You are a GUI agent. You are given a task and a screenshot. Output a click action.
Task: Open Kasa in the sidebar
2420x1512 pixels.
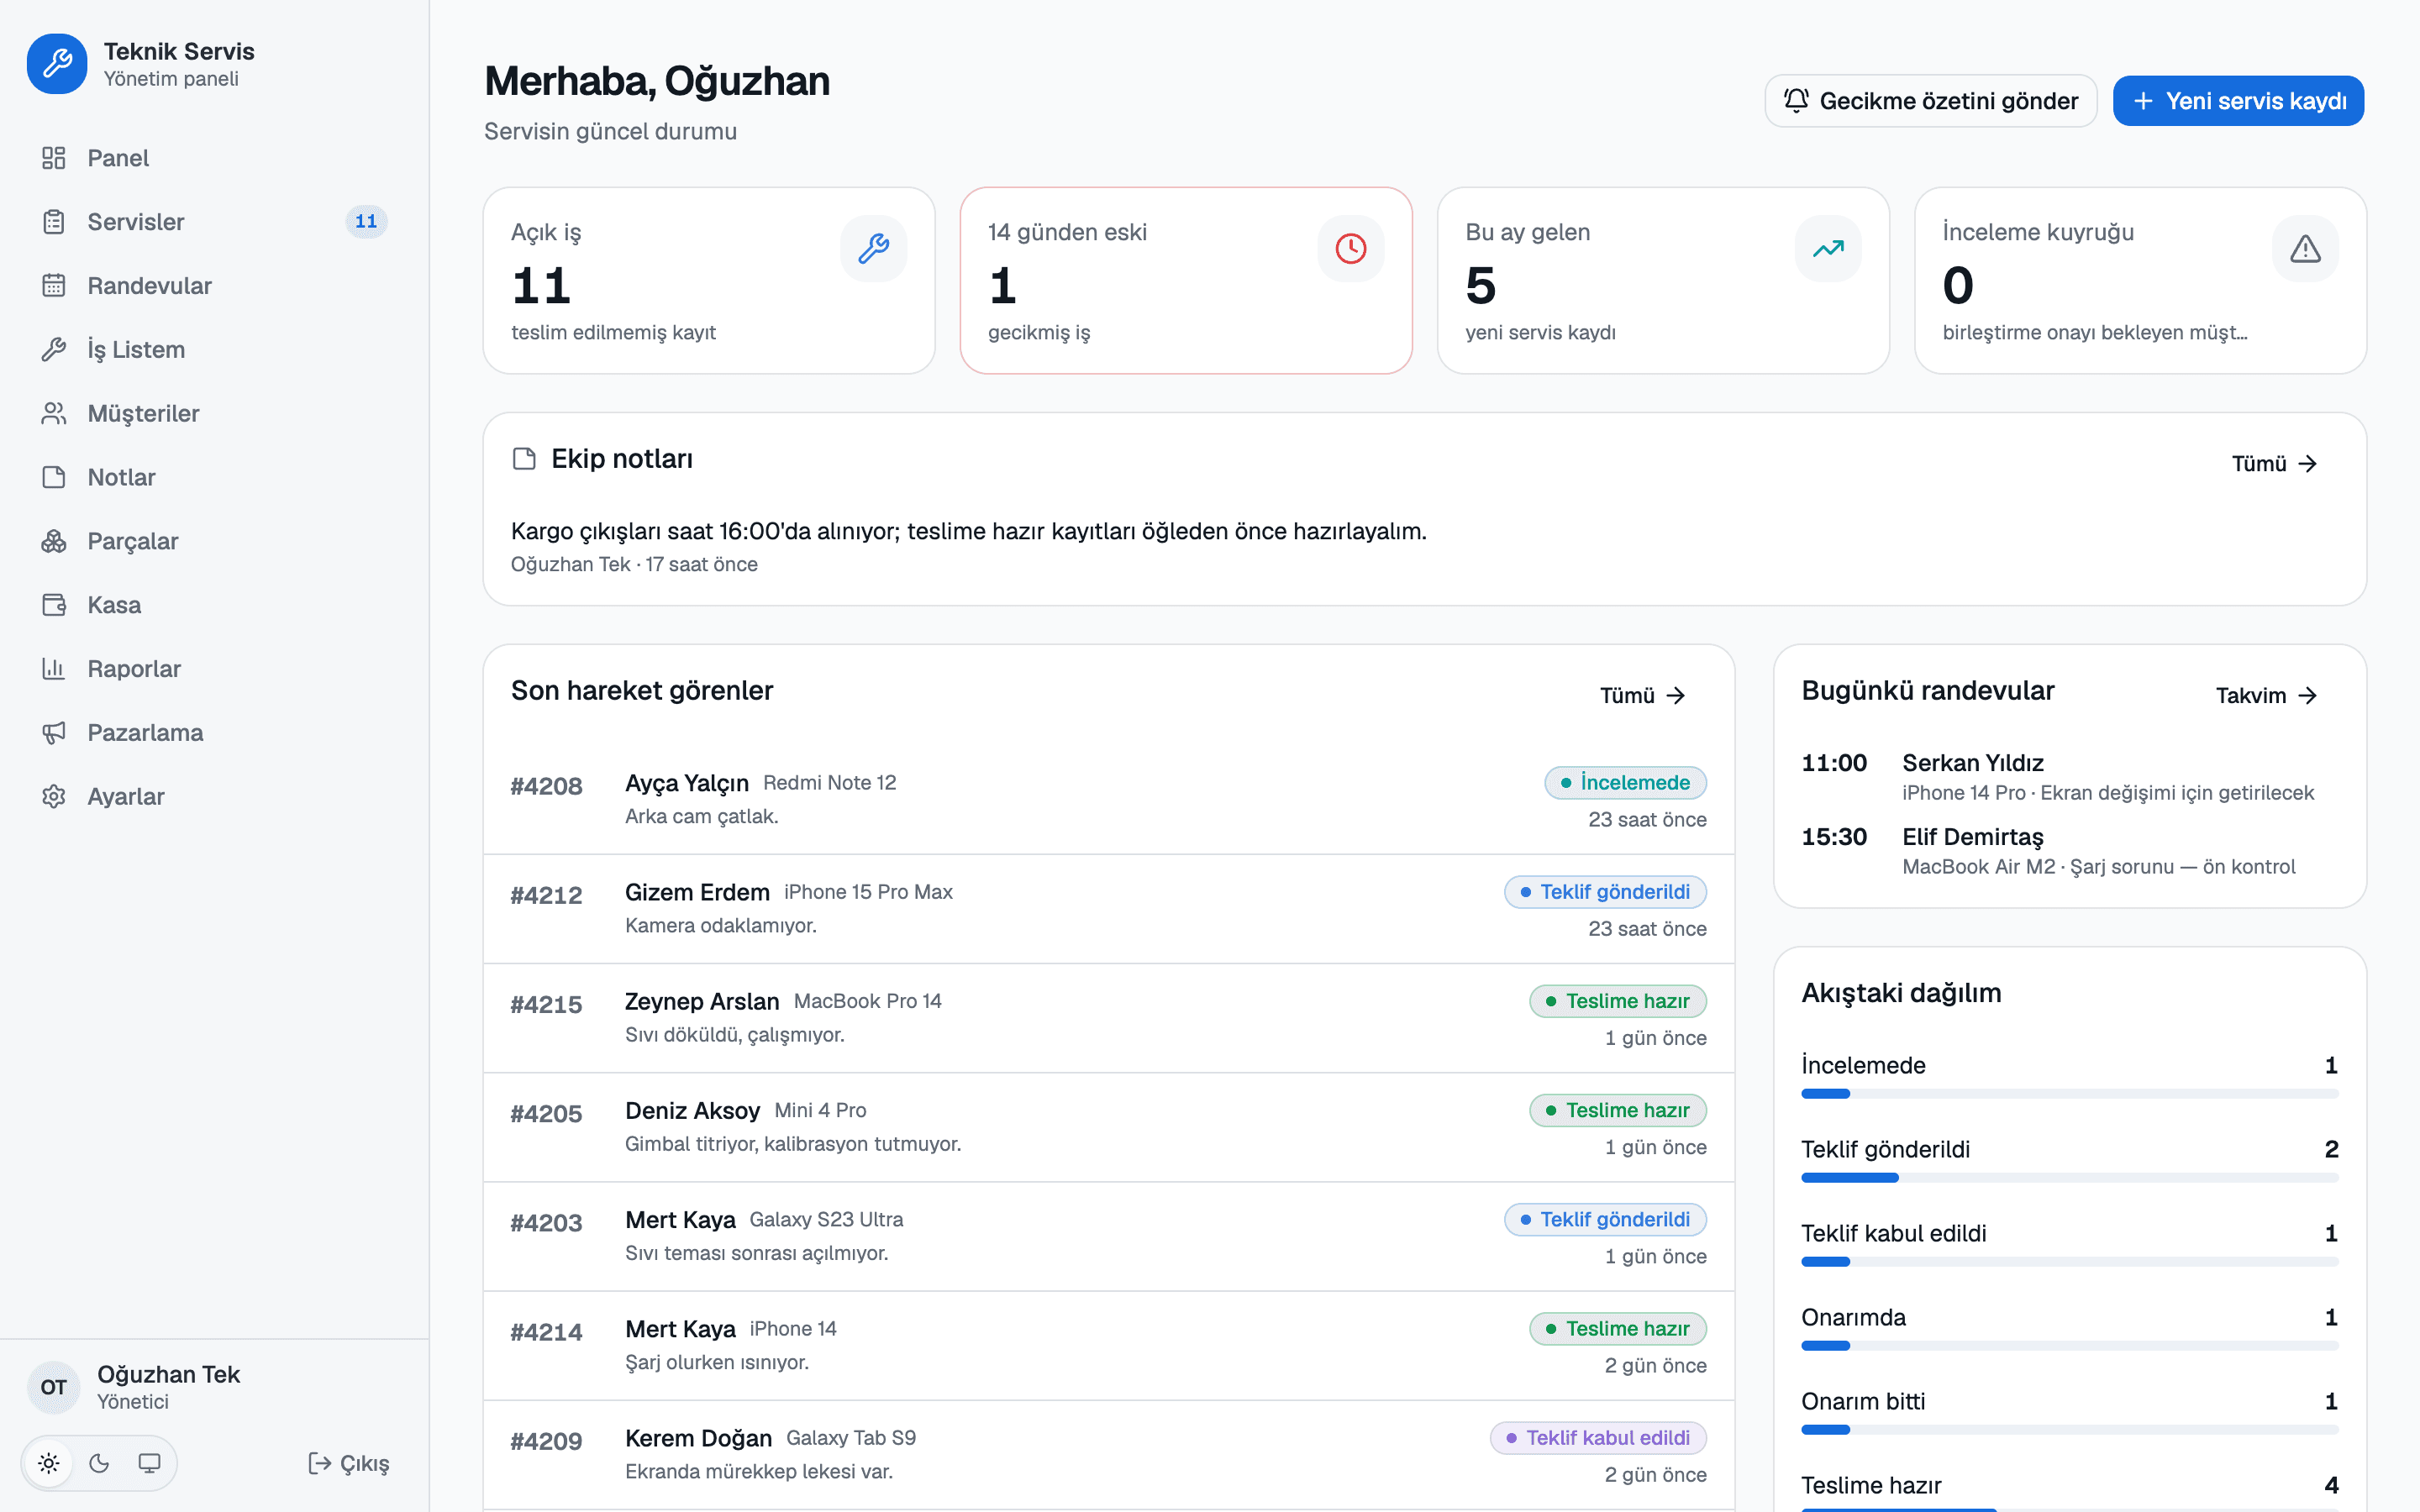(x=214, y=605)
